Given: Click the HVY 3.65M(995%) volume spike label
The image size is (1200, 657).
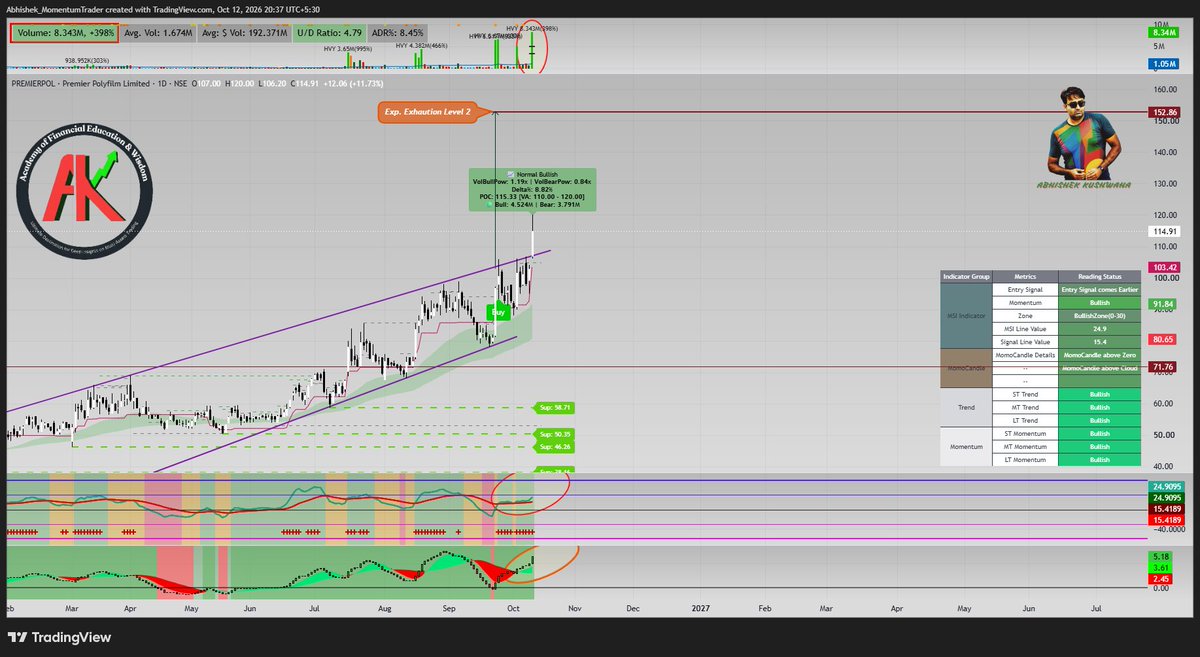Looking at the screenshot, I should tap(350, 48).
